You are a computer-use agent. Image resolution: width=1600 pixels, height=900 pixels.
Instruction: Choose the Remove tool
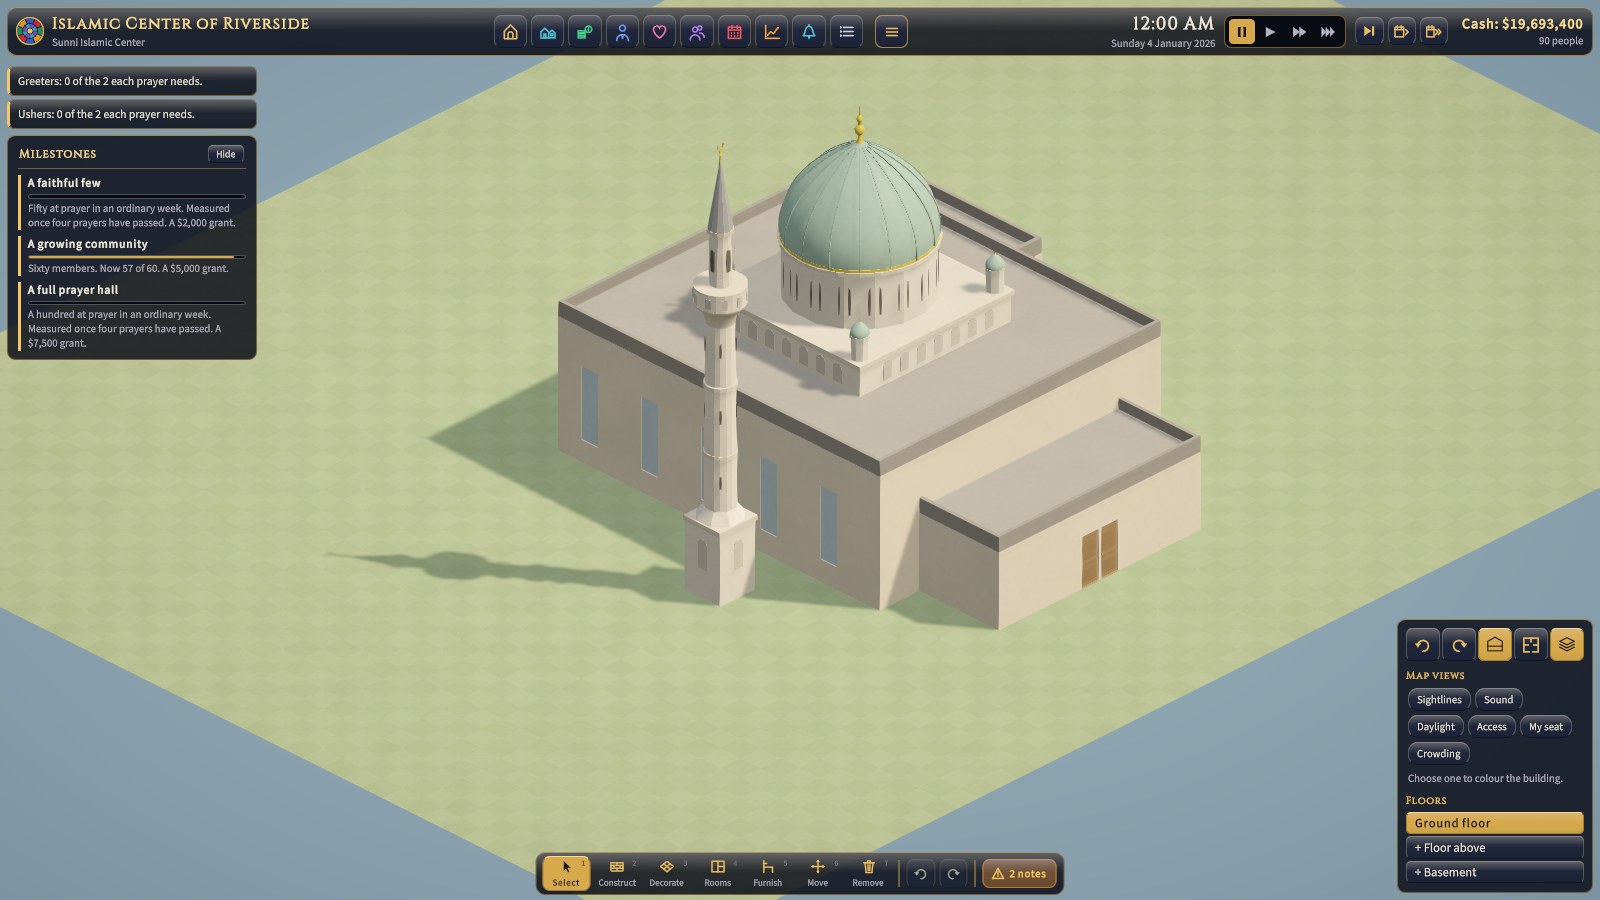(868, 873)
